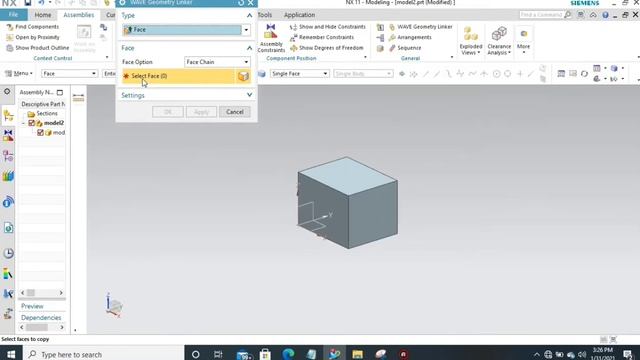Image resolution: width=640 pixels, height=360 pixels.
Task: Reset the WAVE Geometry Linker dialog
Action: tap(241, 3)
